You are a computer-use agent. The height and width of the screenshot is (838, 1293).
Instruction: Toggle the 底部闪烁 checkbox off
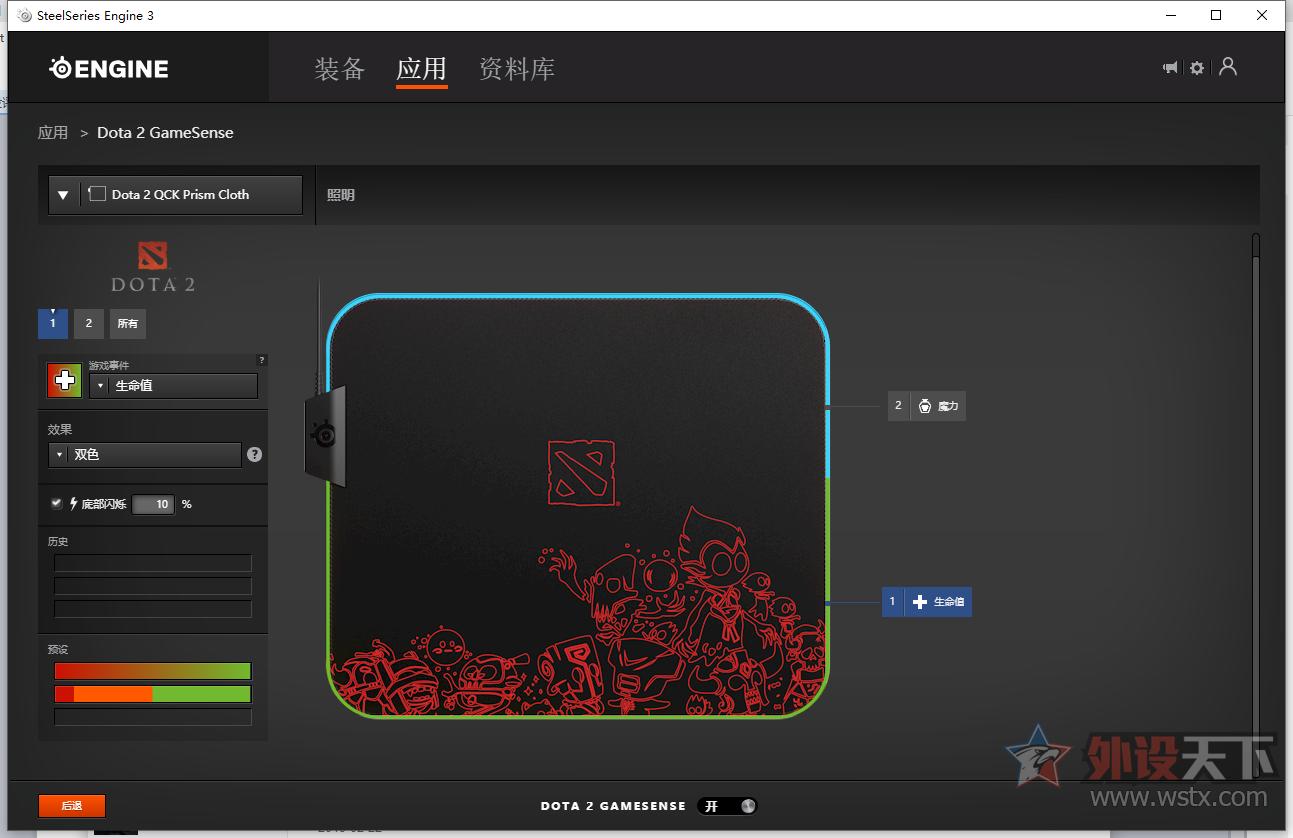pos(57,503)
